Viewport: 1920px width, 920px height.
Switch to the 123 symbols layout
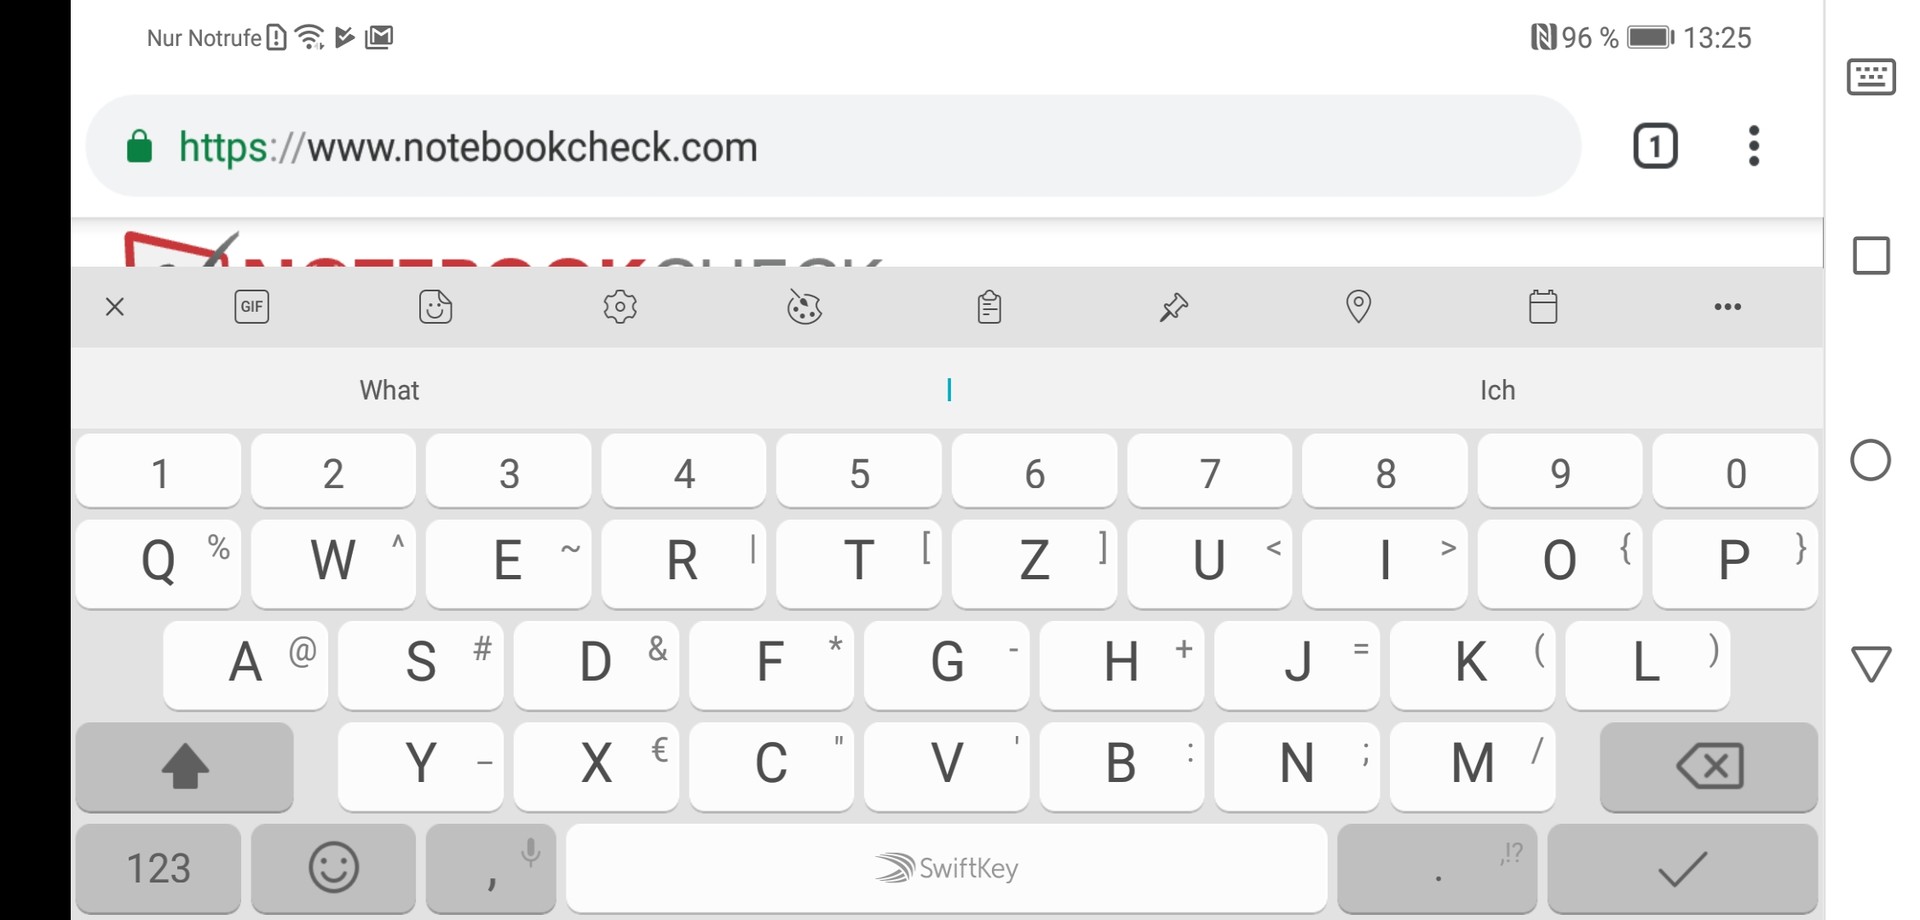tap(158, 867)
